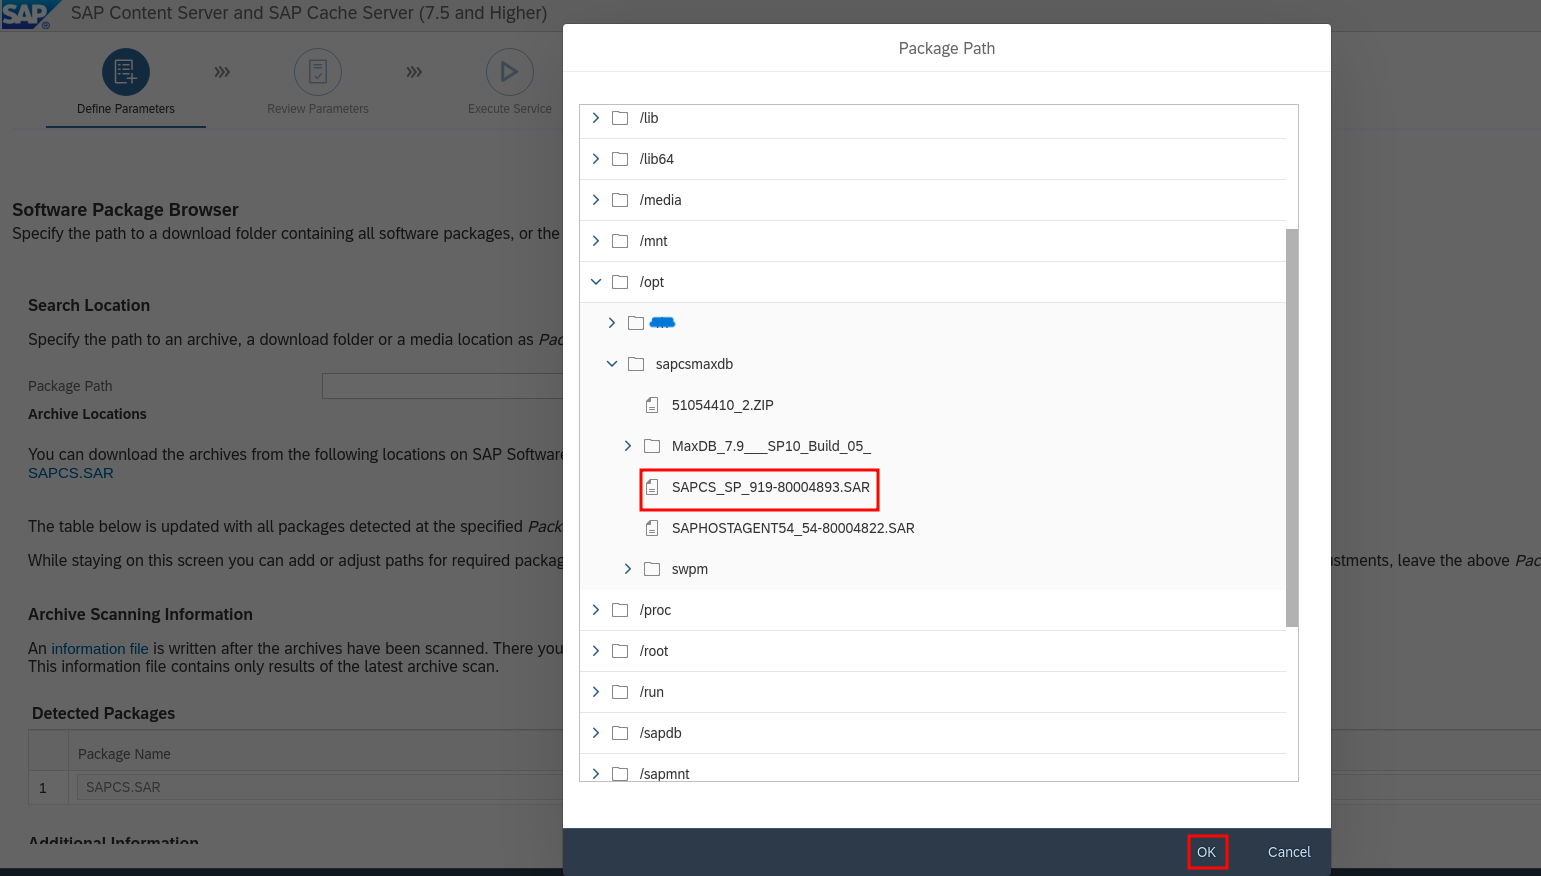1541x876 pixels.
Task: Select the /root folder entry
Action: pyautogui.click(x=654, y=651)
